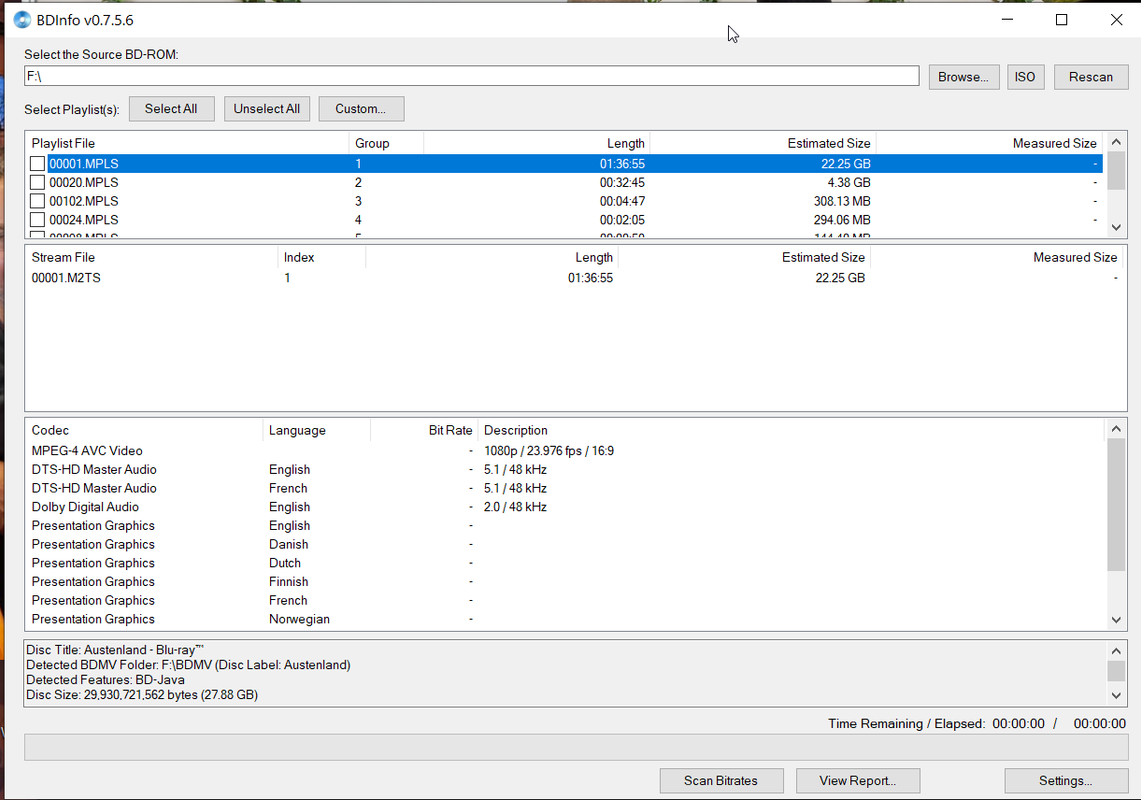Click the 22.25 GB size of 00001.MPLS
The image size is (1141, 800).
click(846, 164)
